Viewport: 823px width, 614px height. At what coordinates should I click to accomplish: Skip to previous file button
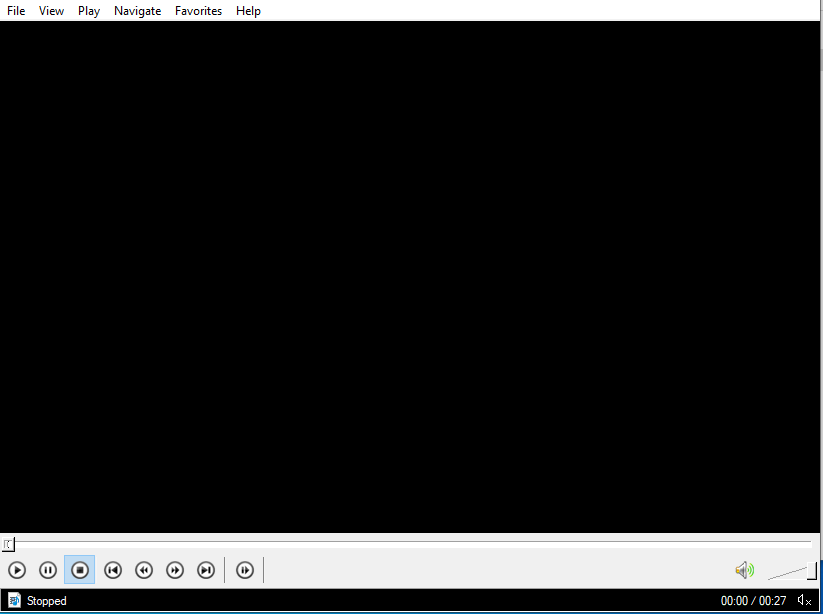(x=113, y=570)
